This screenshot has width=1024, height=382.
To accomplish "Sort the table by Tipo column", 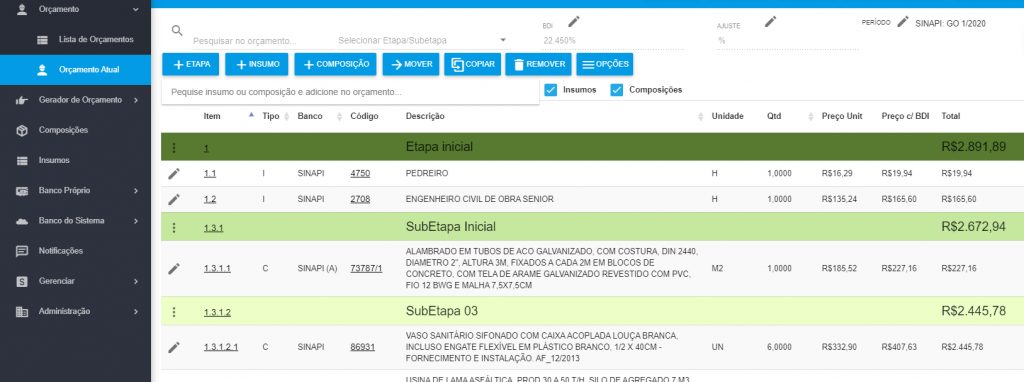I will [271, 116].
